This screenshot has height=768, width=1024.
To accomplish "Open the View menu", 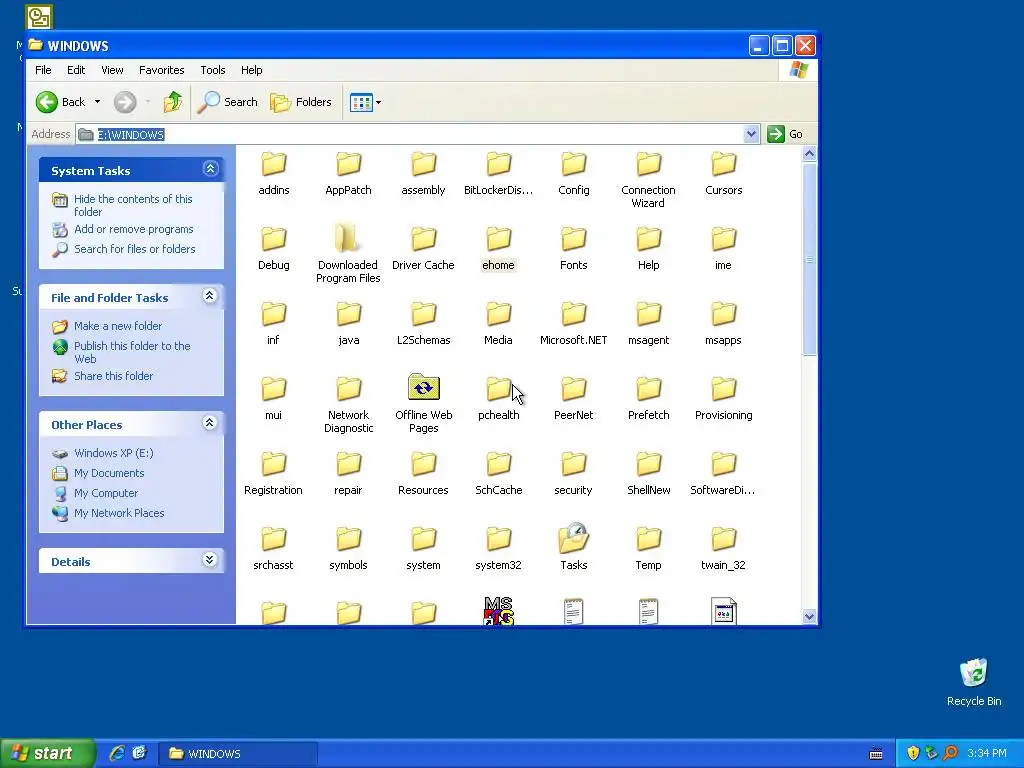I will pyautogui.click(x=112, y=70).
